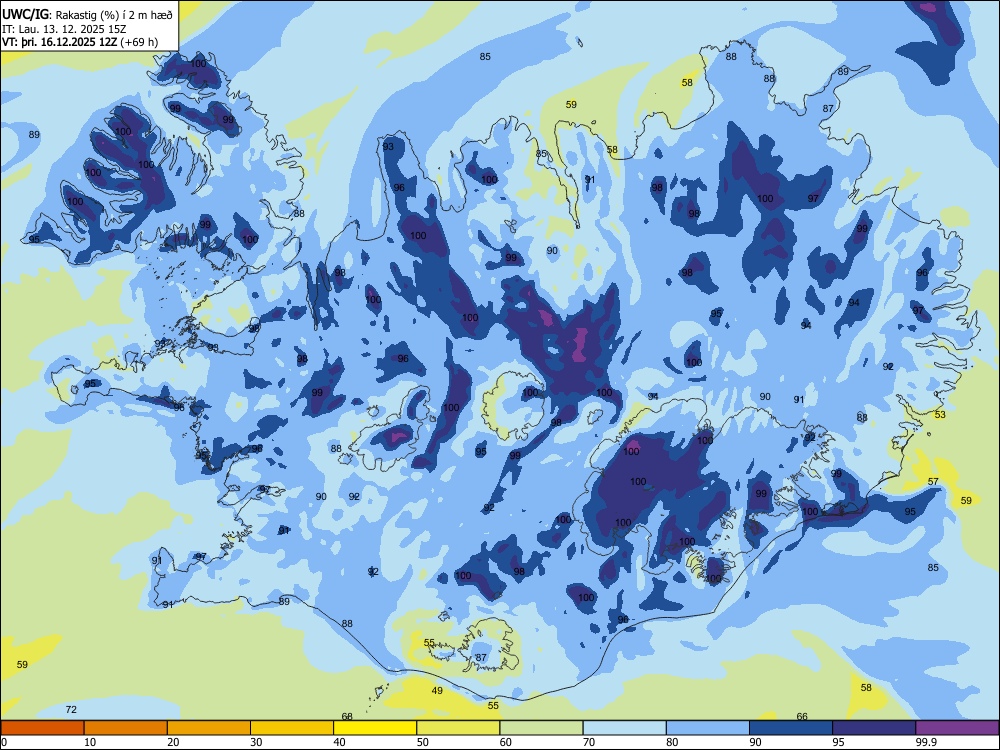Image resolution: width=1000 pixels, height=750 pixels.
Task: Click legend scale label "30"
Action: (x=256, y=742)
